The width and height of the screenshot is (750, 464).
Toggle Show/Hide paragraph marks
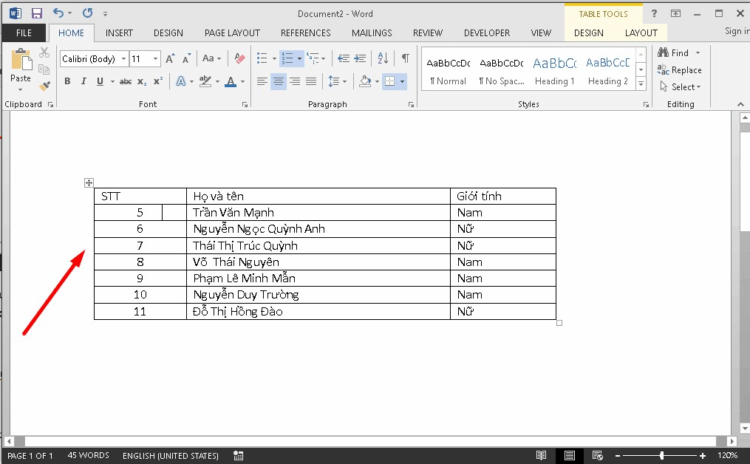(x=405, y=59)
